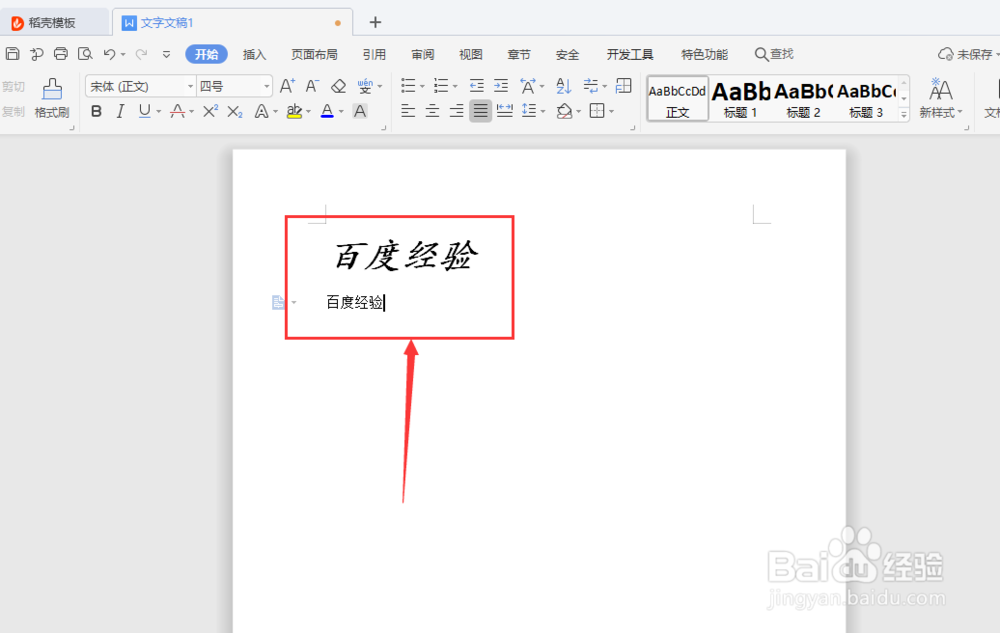Expand the numbered list dropdown arrow

coord(455,86)
